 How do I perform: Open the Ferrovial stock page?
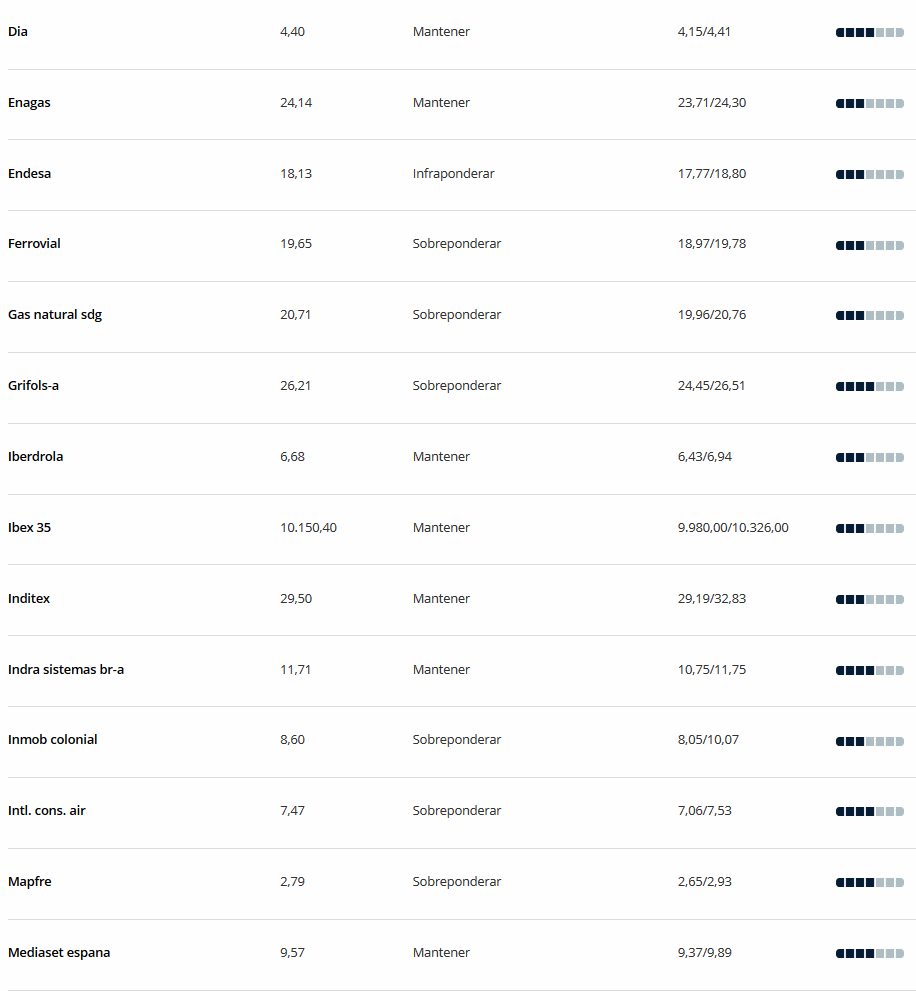34,243
